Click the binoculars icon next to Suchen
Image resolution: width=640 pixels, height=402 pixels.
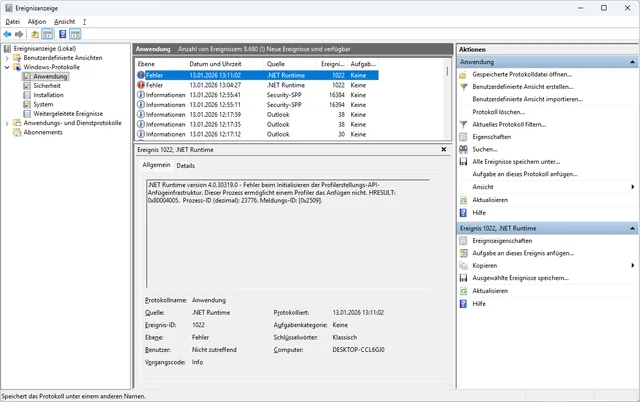(x=465, y=149)
